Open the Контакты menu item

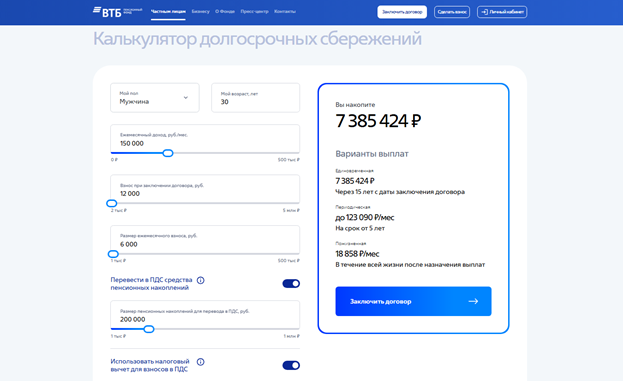pyautogui.click(x=285, y=12)
